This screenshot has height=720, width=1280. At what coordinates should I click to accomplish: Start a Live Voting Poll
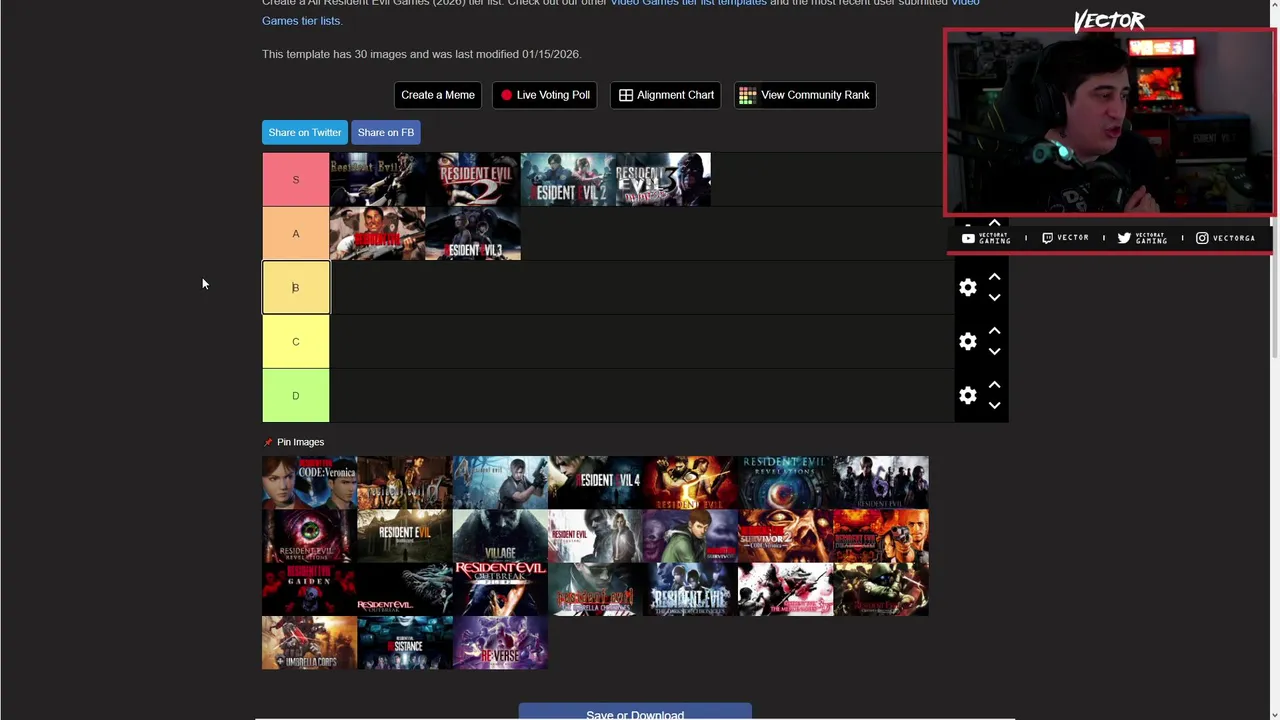pyautogui.click(x=545, y=95)
